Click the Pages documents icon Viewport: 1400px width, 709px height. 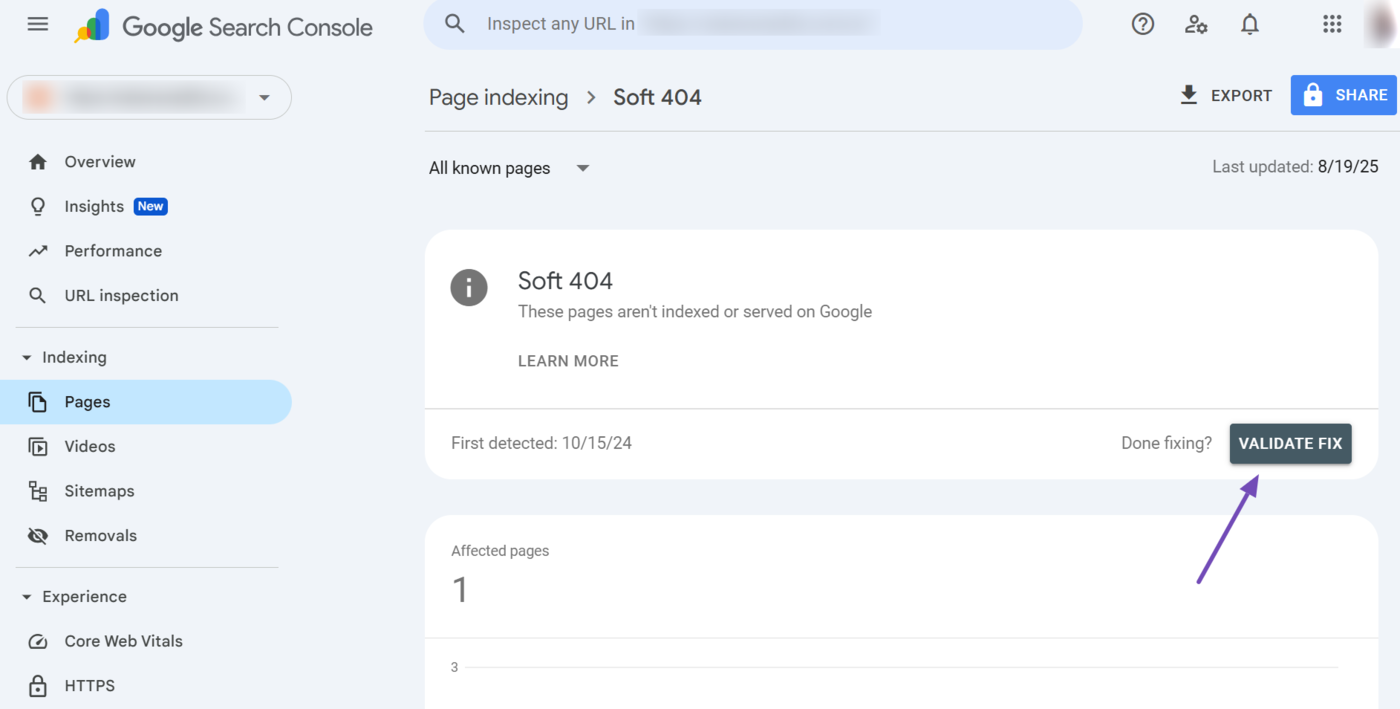click(38, 402)
